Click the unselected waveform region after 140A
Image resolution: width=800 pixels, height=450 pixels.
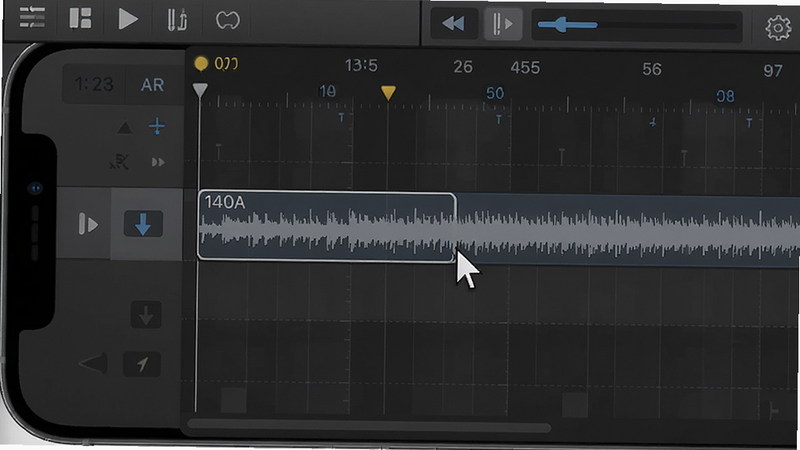[x=628, y=230]
